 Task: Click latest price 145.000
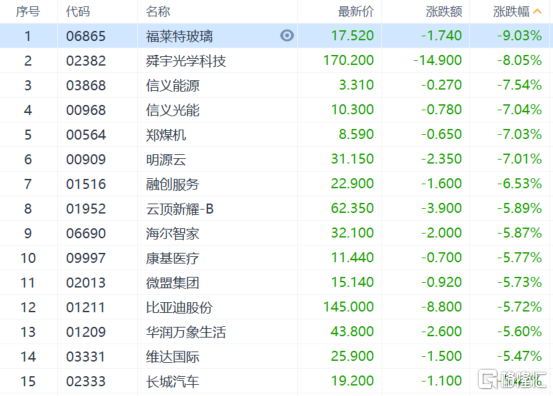(x=348, y=307)
